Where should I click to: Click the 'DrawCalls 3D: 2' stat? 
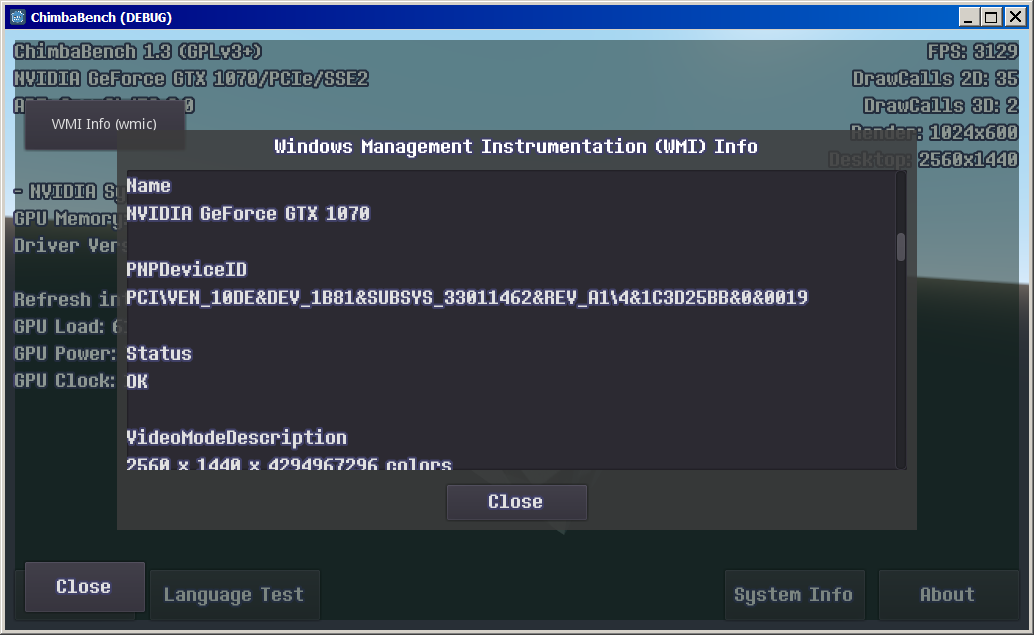(940, 106)
